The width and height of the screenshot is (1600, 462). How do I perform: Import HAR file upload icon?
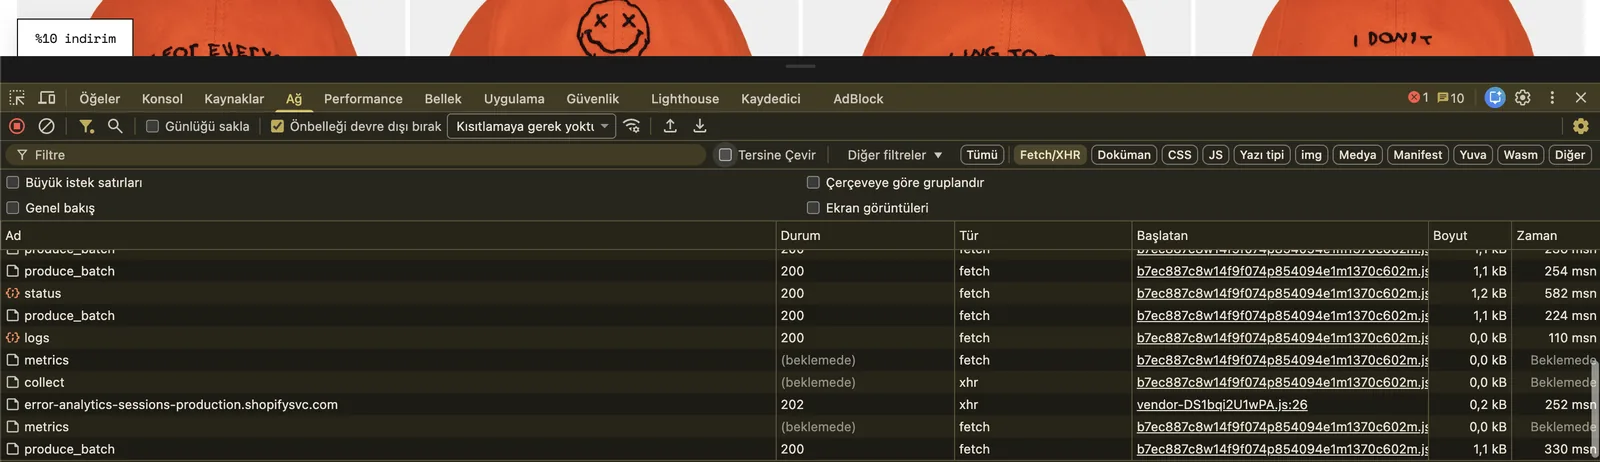(x=670, y=126)
